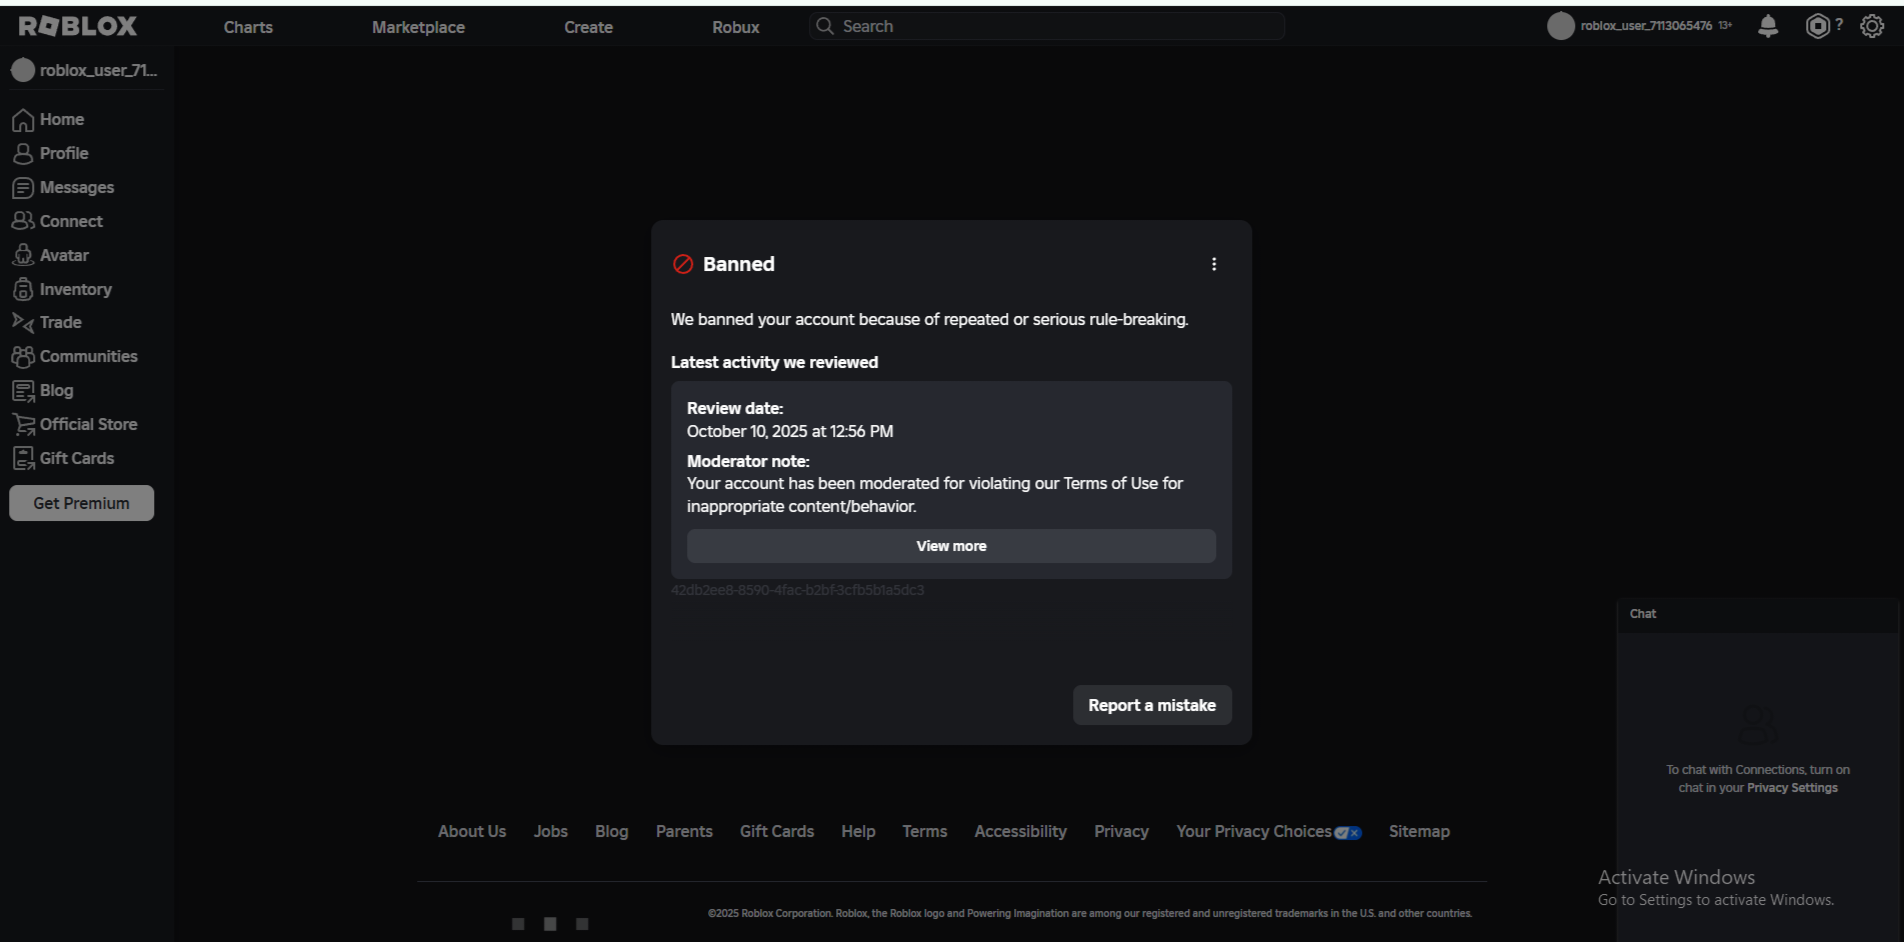
Task: Open the Terms footer link
Action: pos(925,832)
